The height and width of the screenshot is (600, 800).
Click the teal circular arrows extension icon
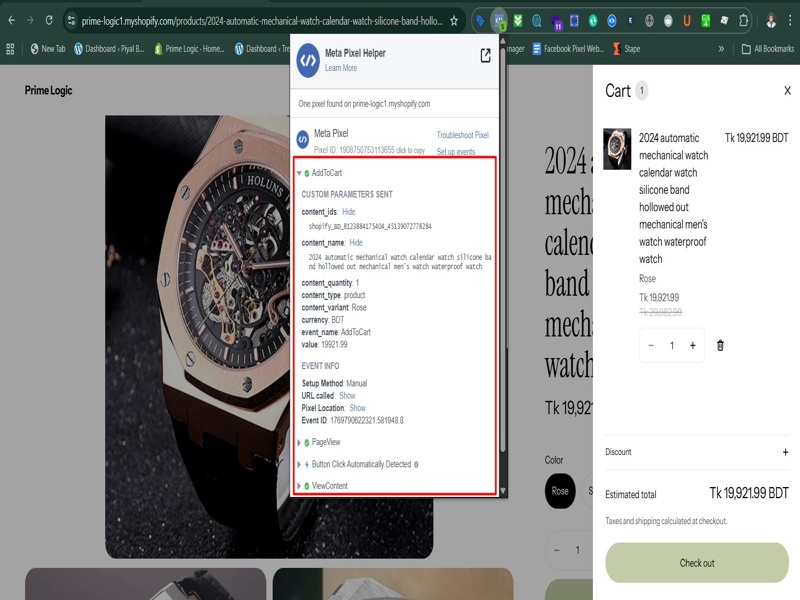pos(593,21)
